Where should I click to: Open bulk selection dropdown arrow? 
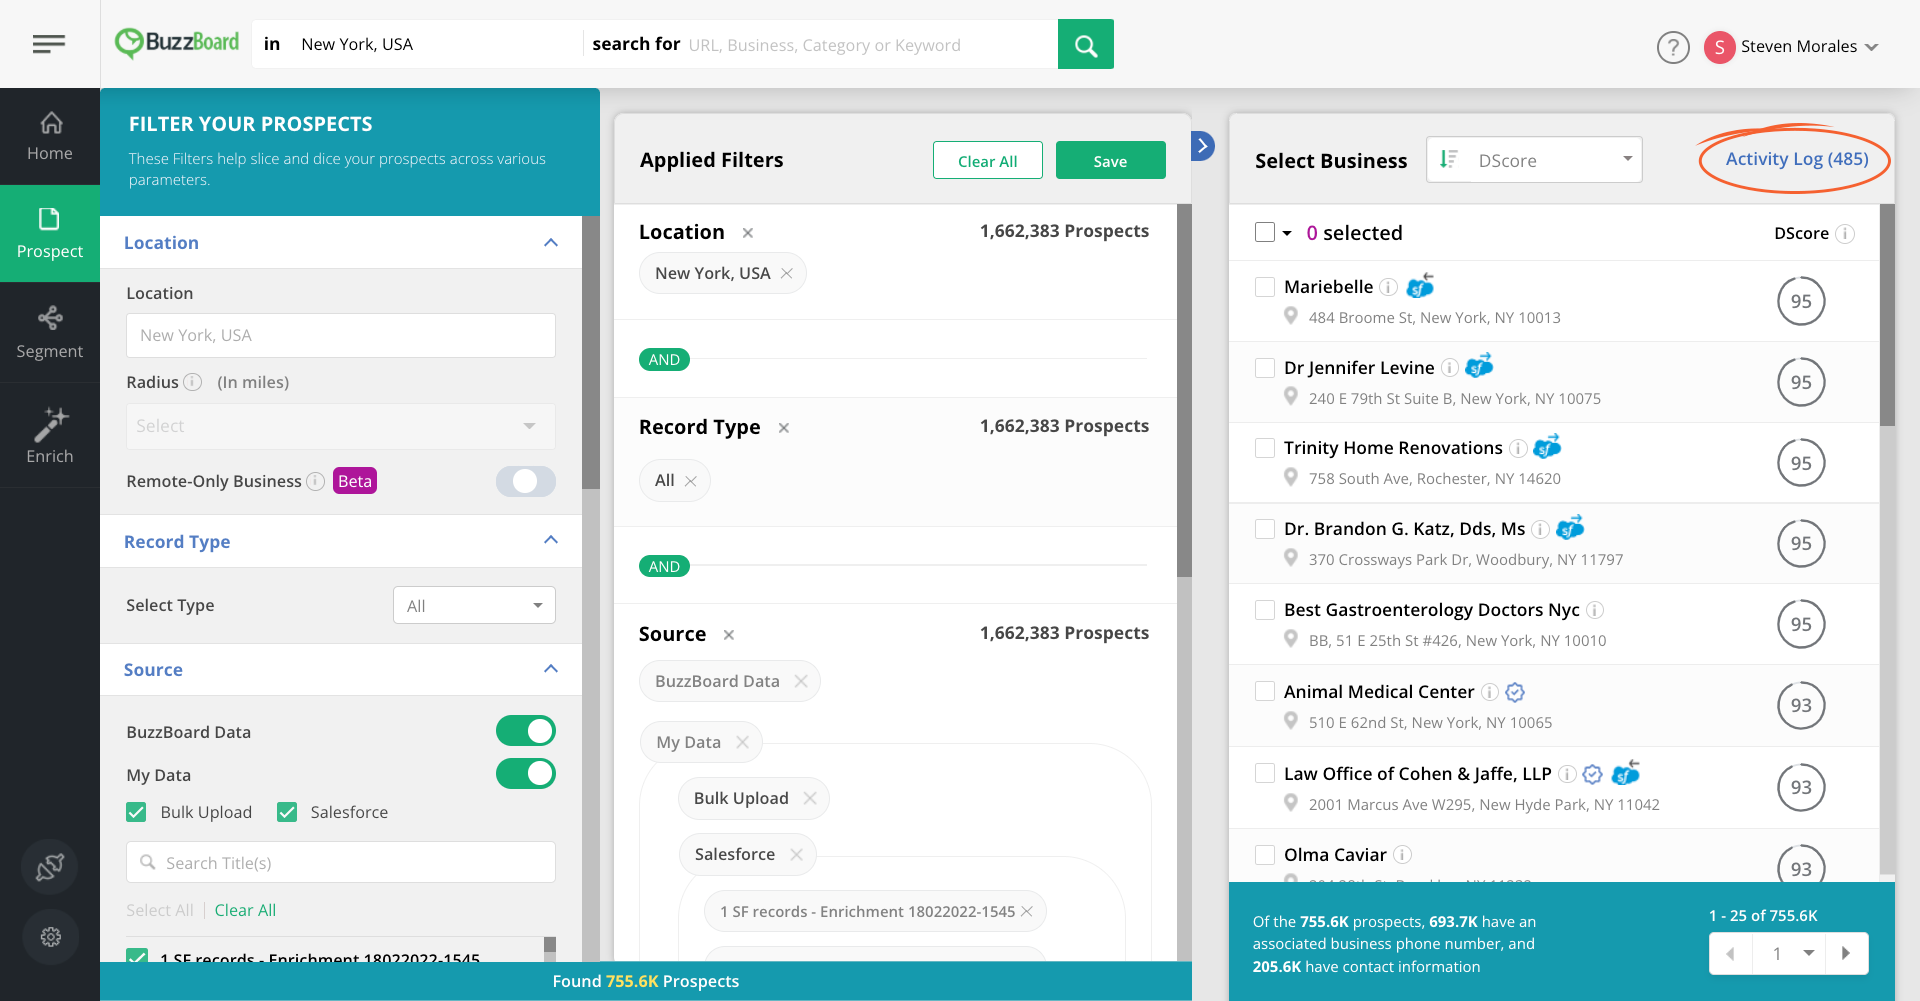[1287, 233]
